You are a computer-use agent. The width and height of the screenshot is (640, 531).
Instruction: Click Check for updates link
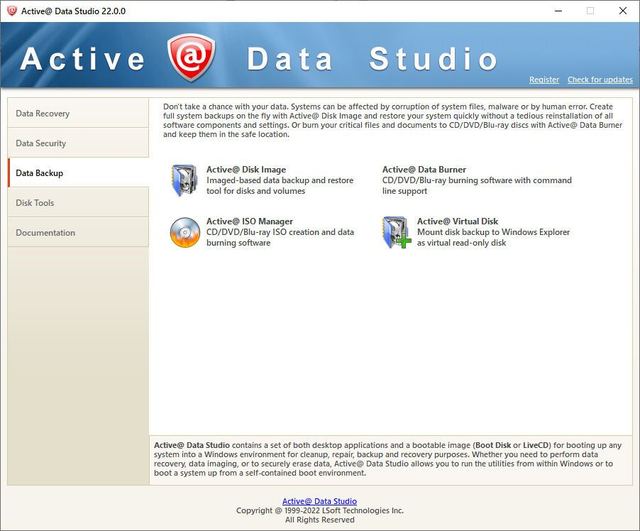[x=600, y=80]
